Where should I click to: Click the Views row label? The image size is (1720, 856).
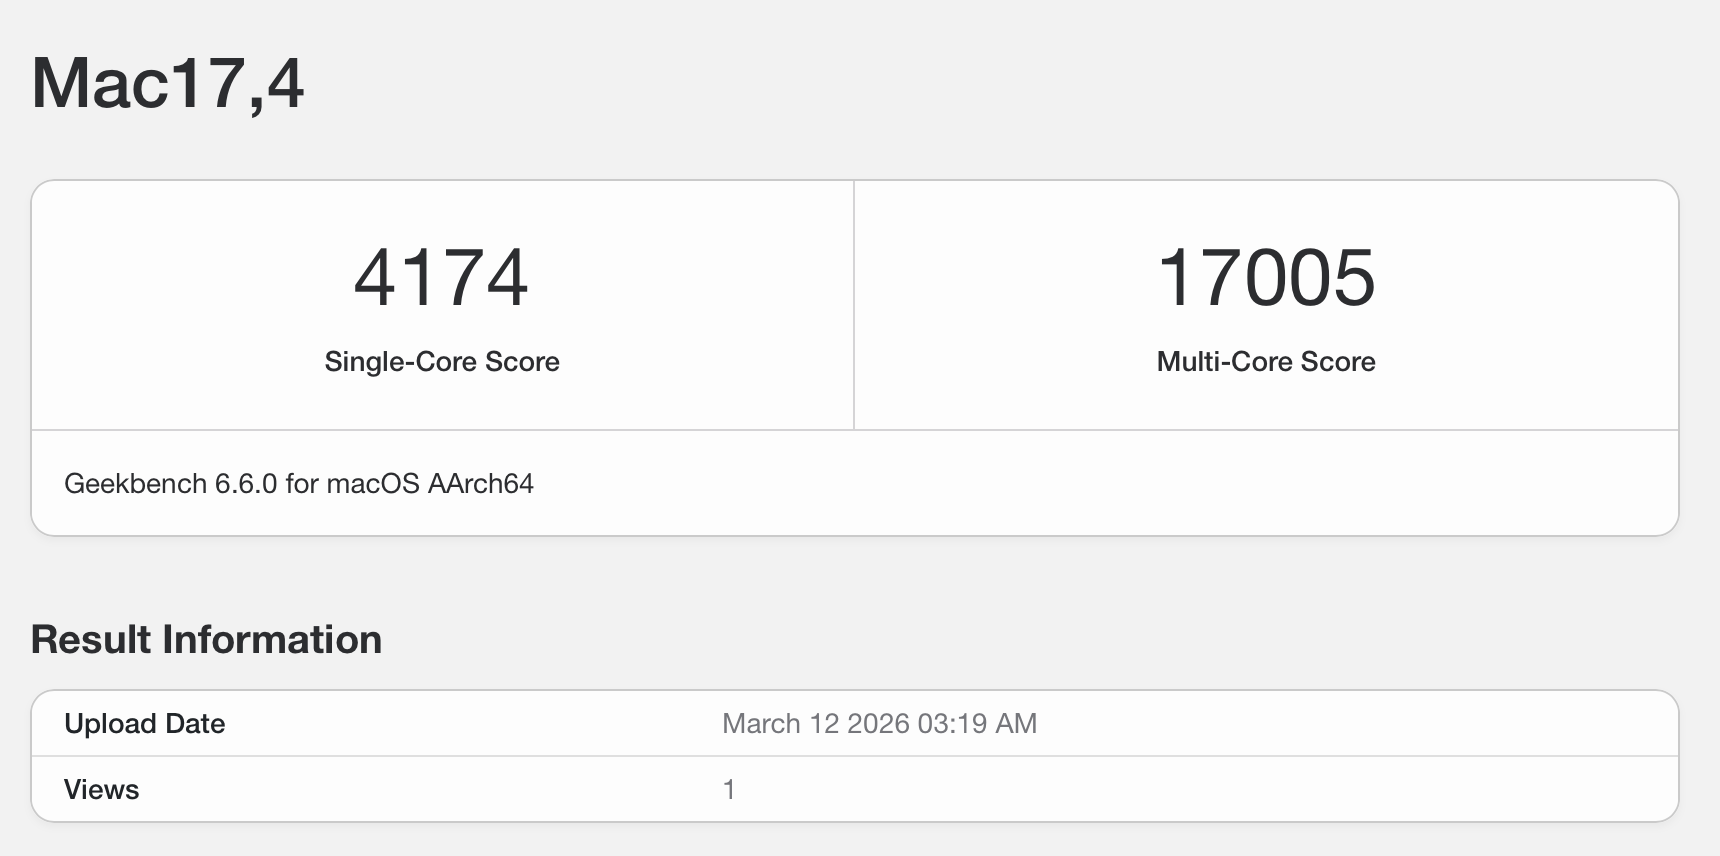[x=101, y=790]
